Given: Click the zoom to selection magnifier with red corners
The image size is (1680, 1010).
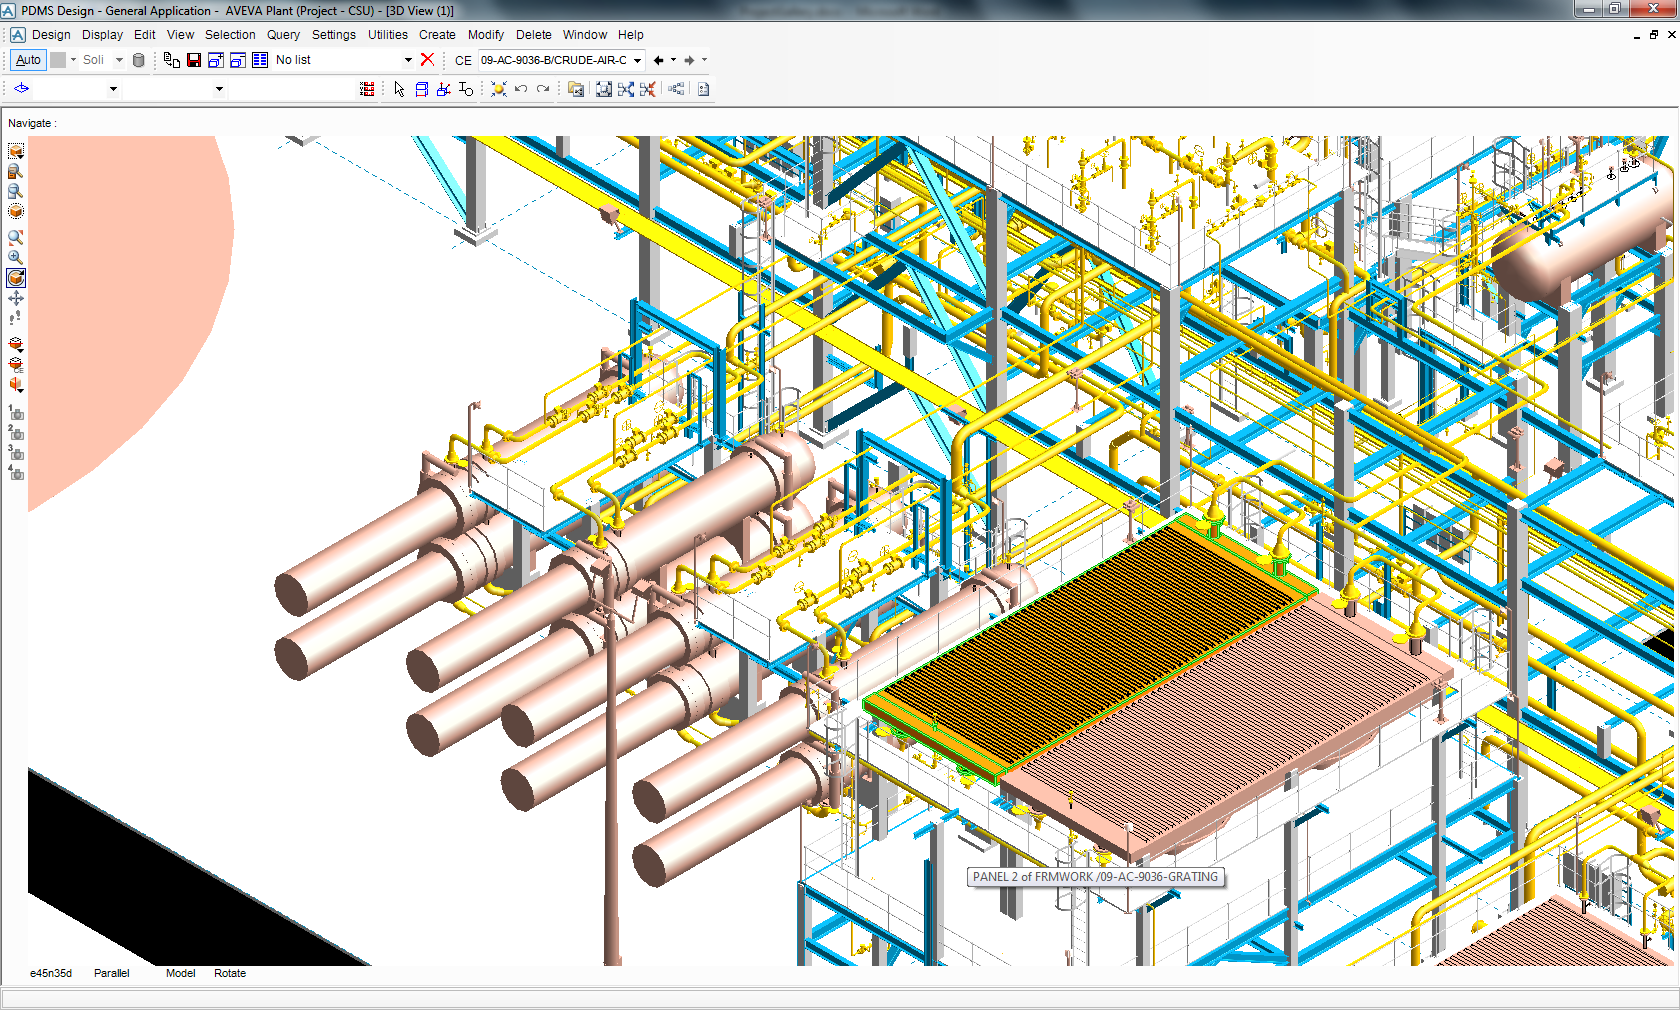Looking at the screenshot, I should click(x=15, y=237).
